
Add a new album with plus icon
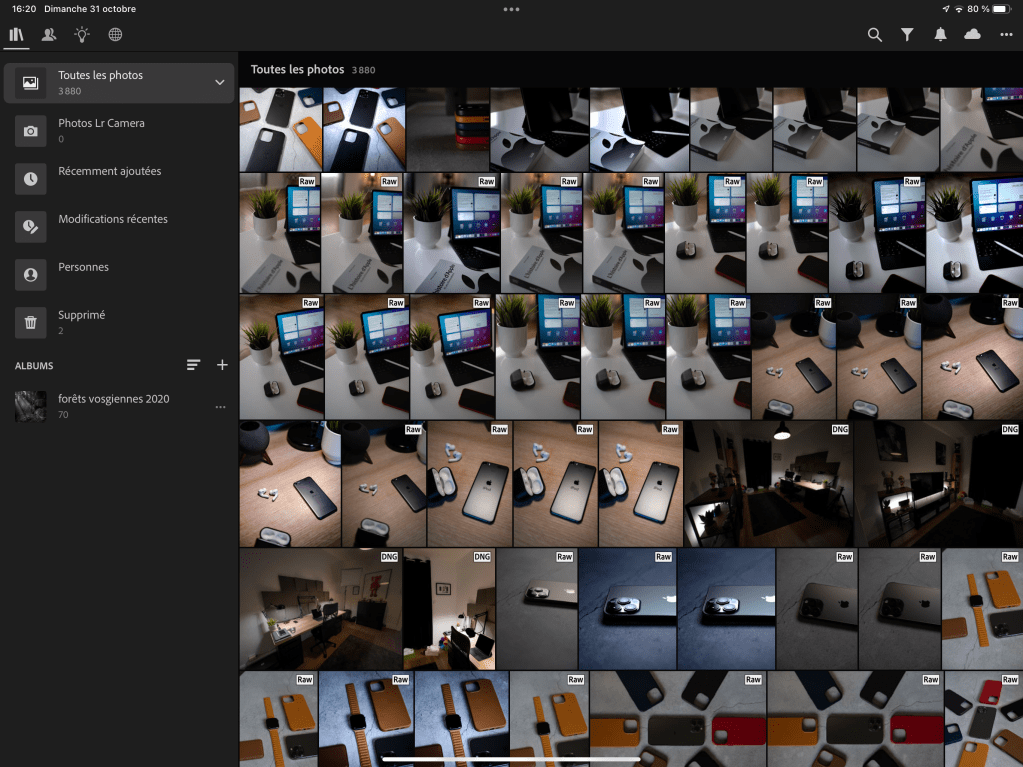point(222,366)
